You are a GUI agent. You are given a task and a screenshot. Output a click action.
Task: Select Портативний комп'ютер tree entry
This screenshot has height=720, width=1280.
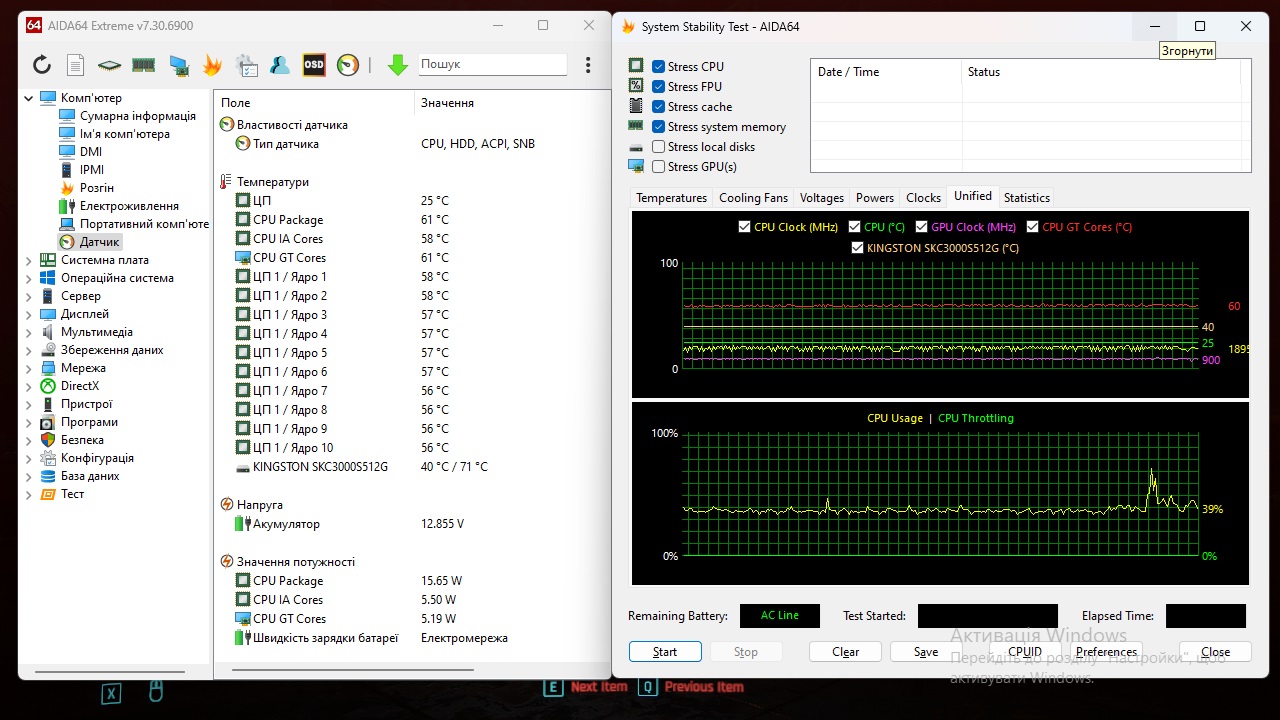[144, 224]
